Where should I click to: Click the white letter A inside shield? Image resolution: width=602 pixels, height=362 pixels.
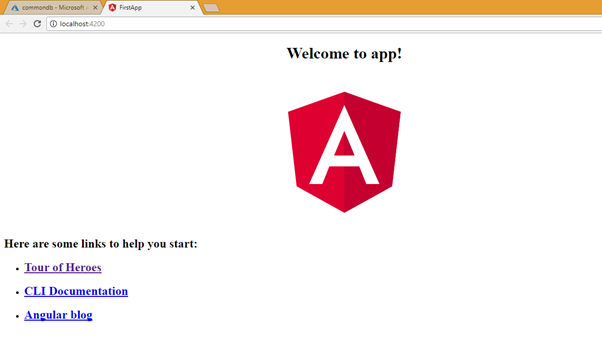pos(344,145)
